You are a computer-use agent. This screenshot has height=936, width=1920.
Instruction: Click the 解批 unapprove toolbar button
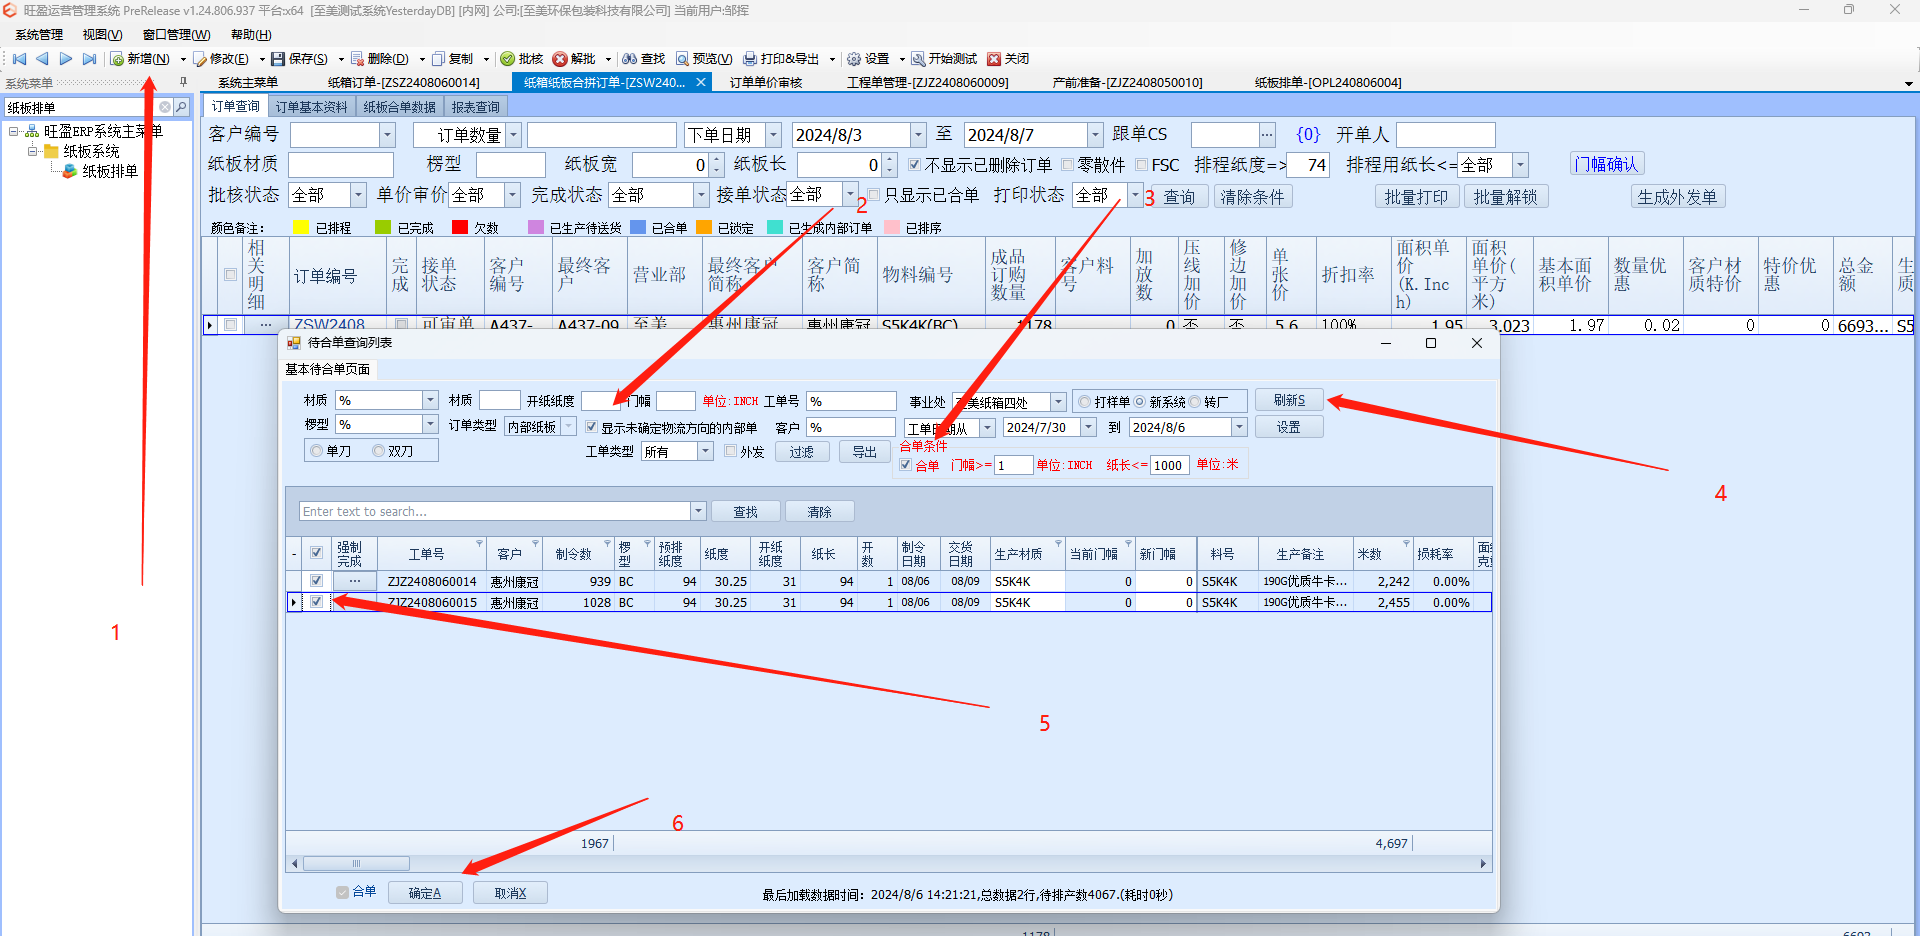coord(575,59)
